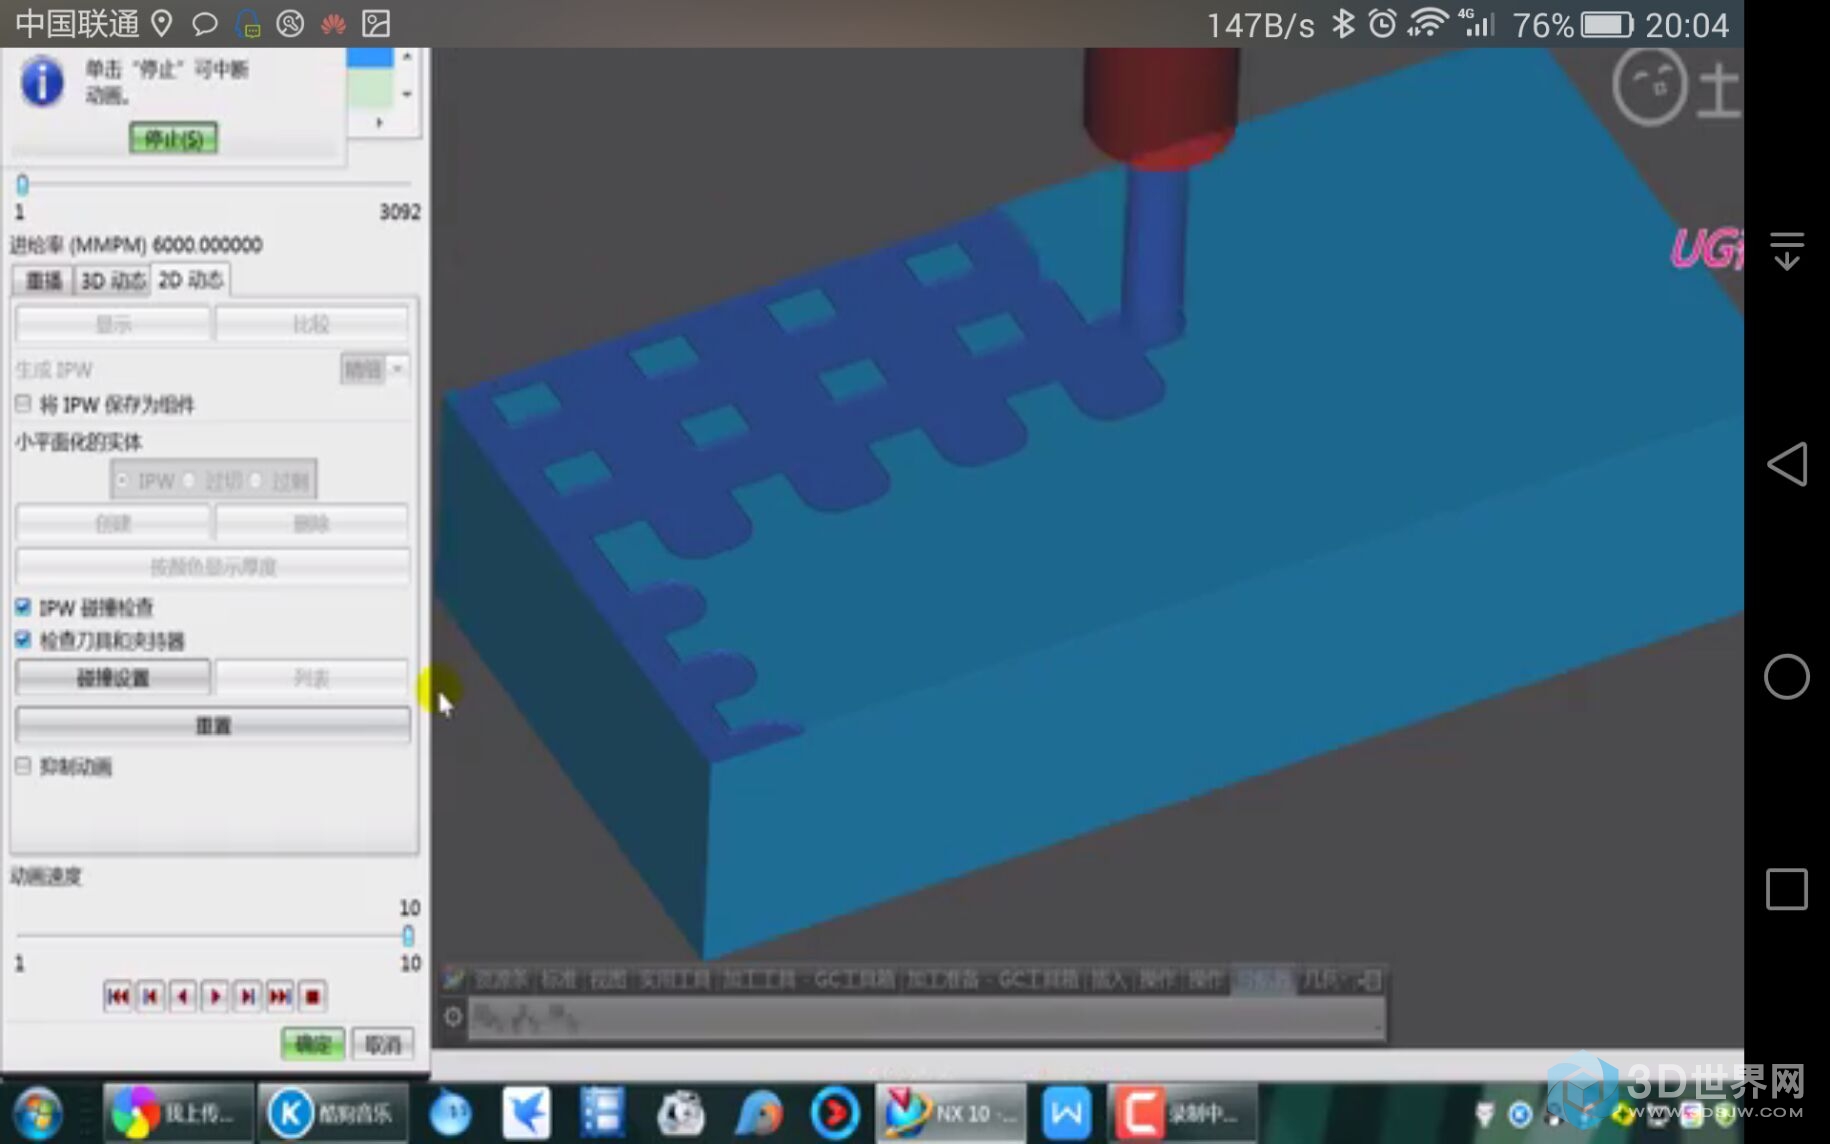Step the animation one move forward
The width and height of the screenshot is (1830, 1144).
(247, 996)
